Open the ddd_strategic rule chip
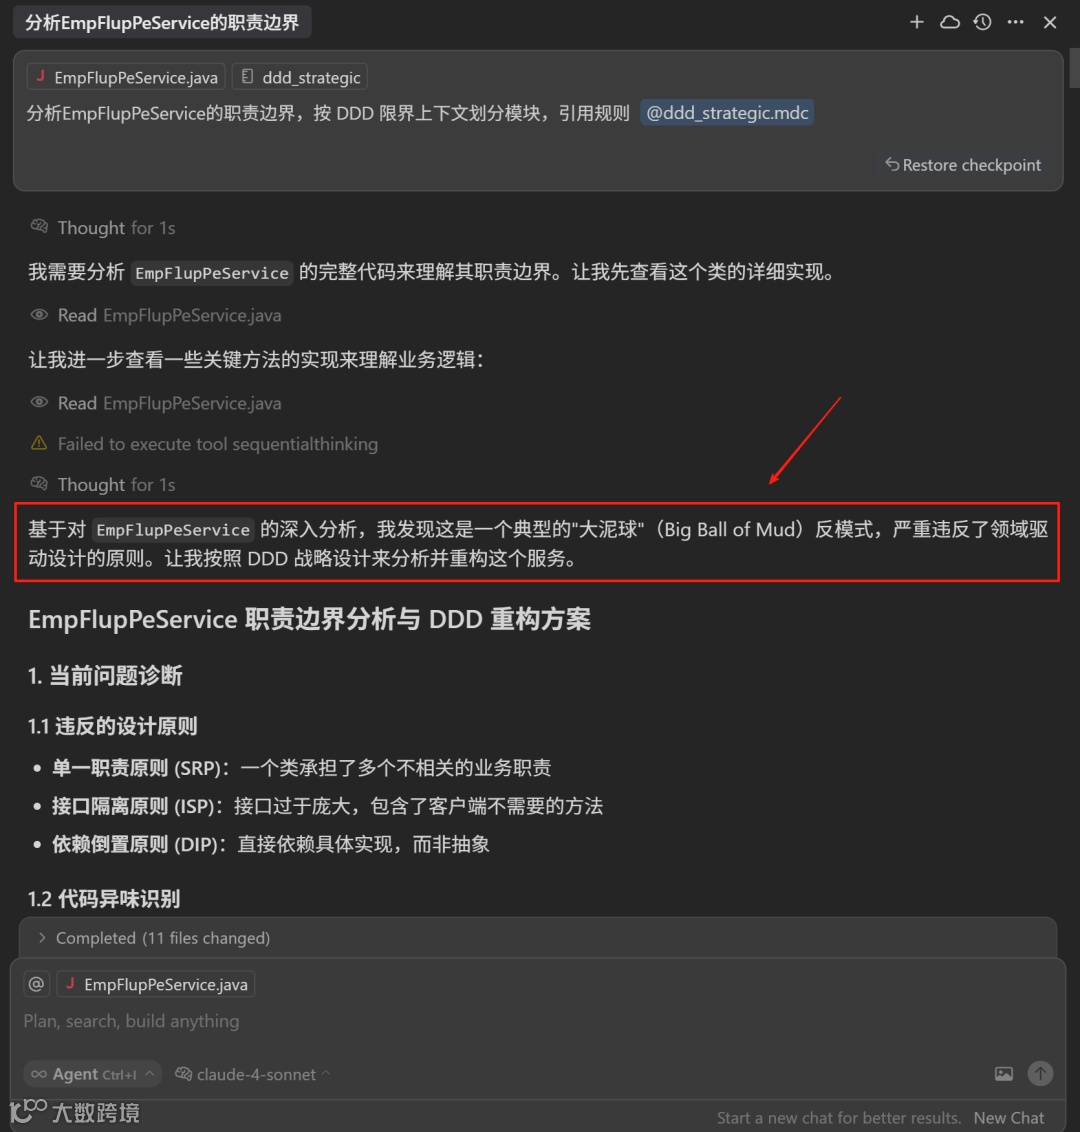Screen dimensions: 1080x1132 pyautogui.click(x=300, y=77)
